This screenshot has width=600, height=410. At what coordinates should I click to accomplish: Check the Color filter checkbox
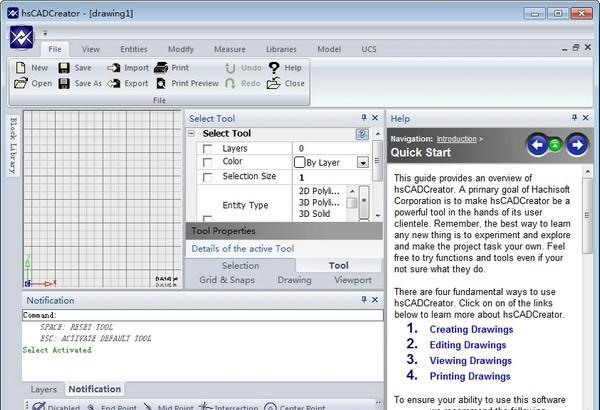pyautogui.click(x=207, y=162)
